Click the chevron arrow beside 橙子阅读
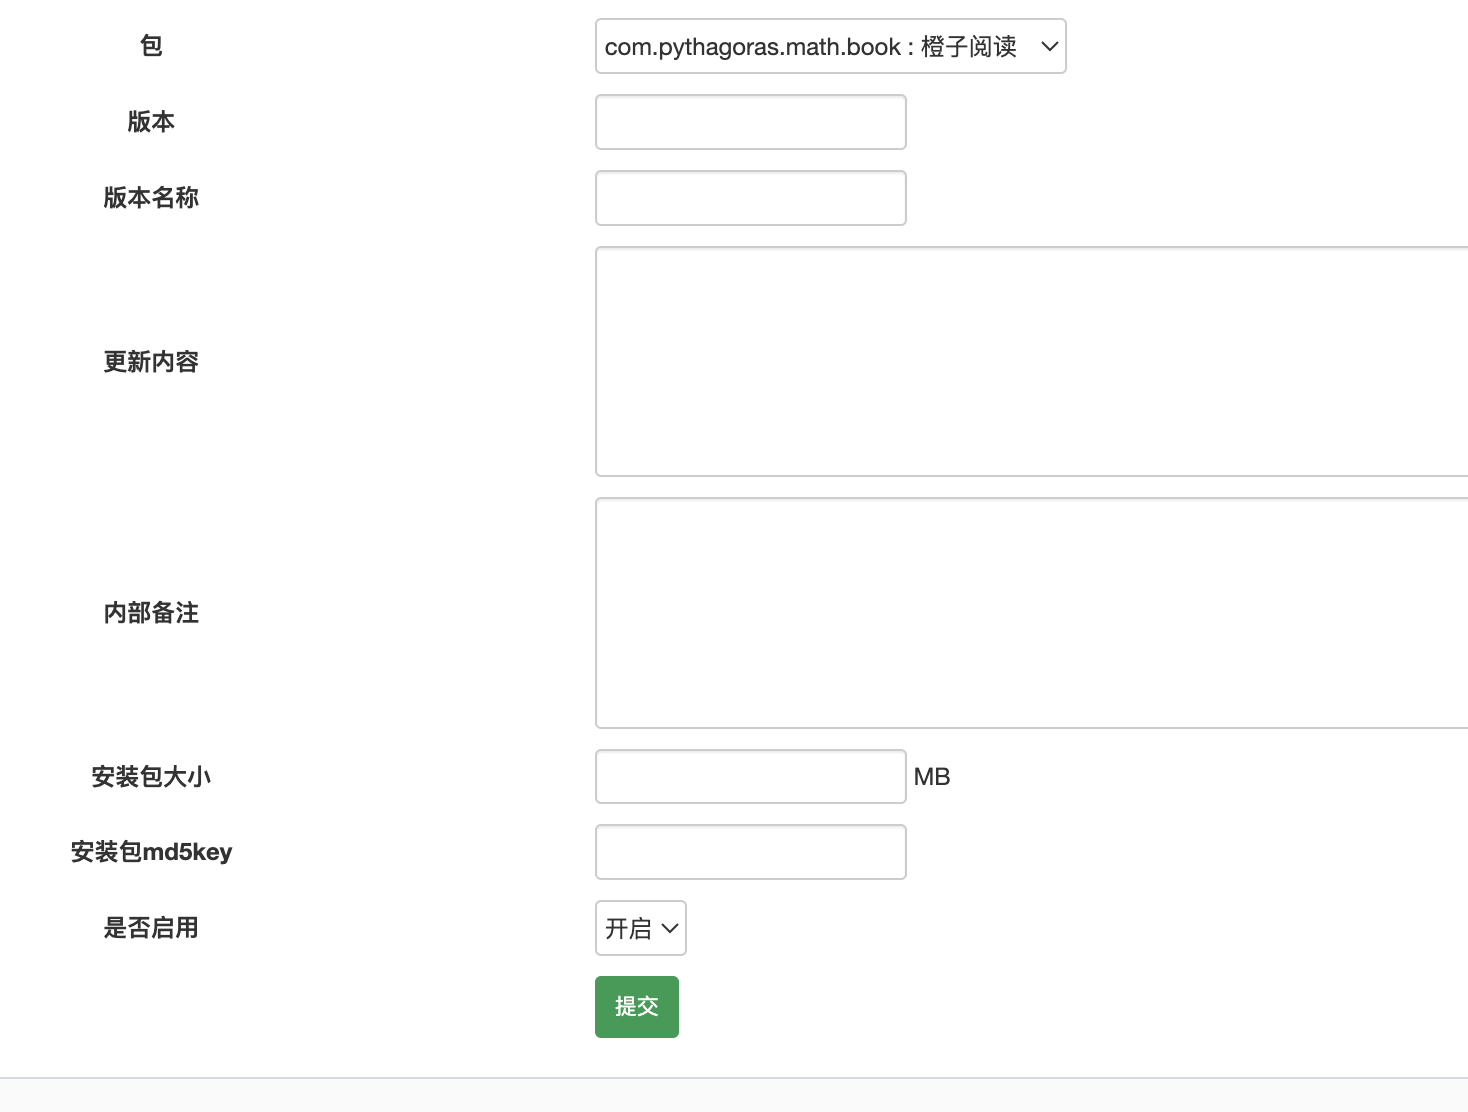The width and height of the screenshot is (1468, 1112). (x=1049, y=46)
